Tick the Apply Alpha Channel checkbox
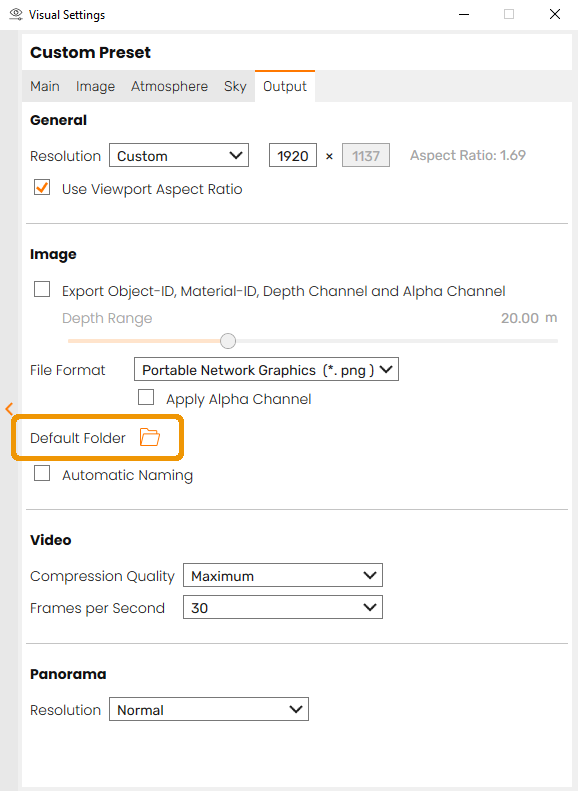The height and width of the screenshot is (791, 578). 146,398
